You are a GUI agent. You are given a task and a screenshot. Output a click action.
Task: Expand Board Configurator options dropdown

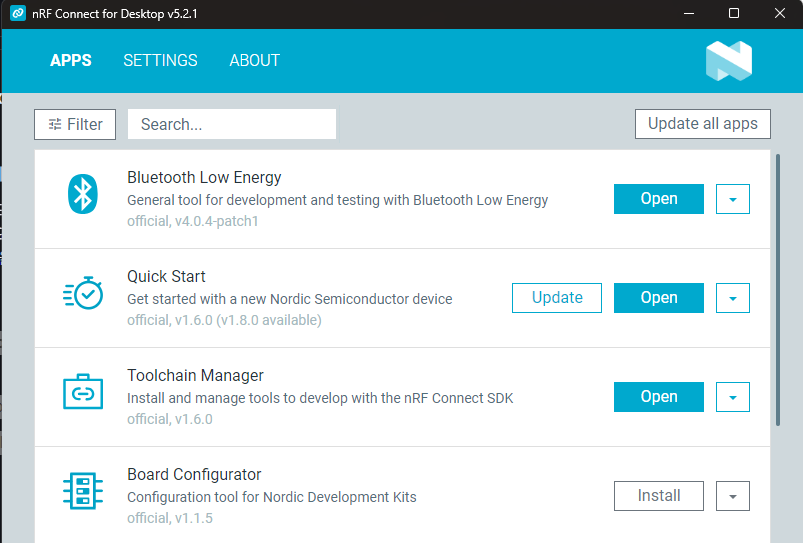tap(733, 495)
